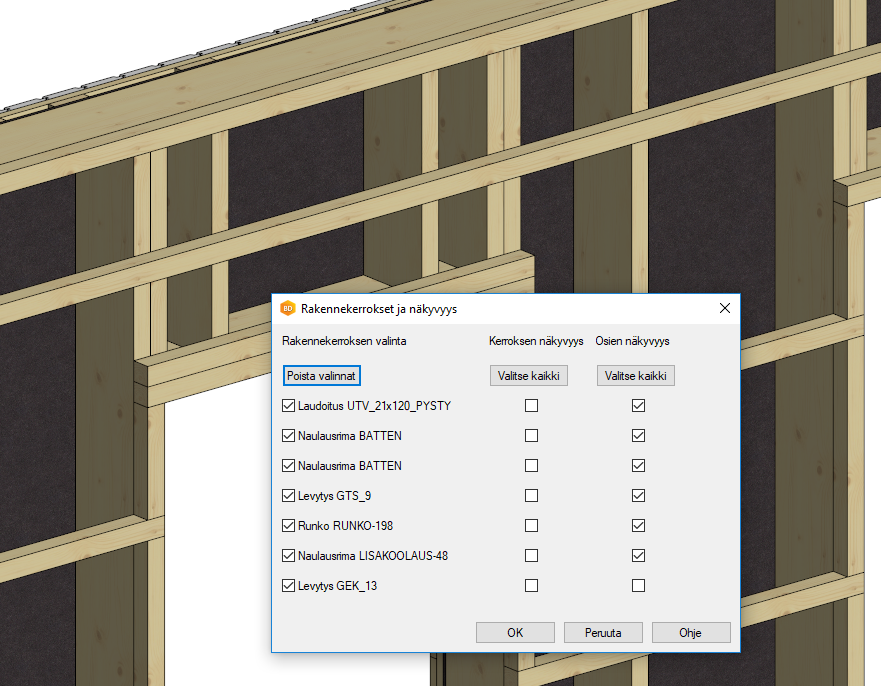Viewport: 881px width, 686px height.
Task: Click the Osien näkyvyys column heading
Action: pyautogui.click(x=633, y=341)
